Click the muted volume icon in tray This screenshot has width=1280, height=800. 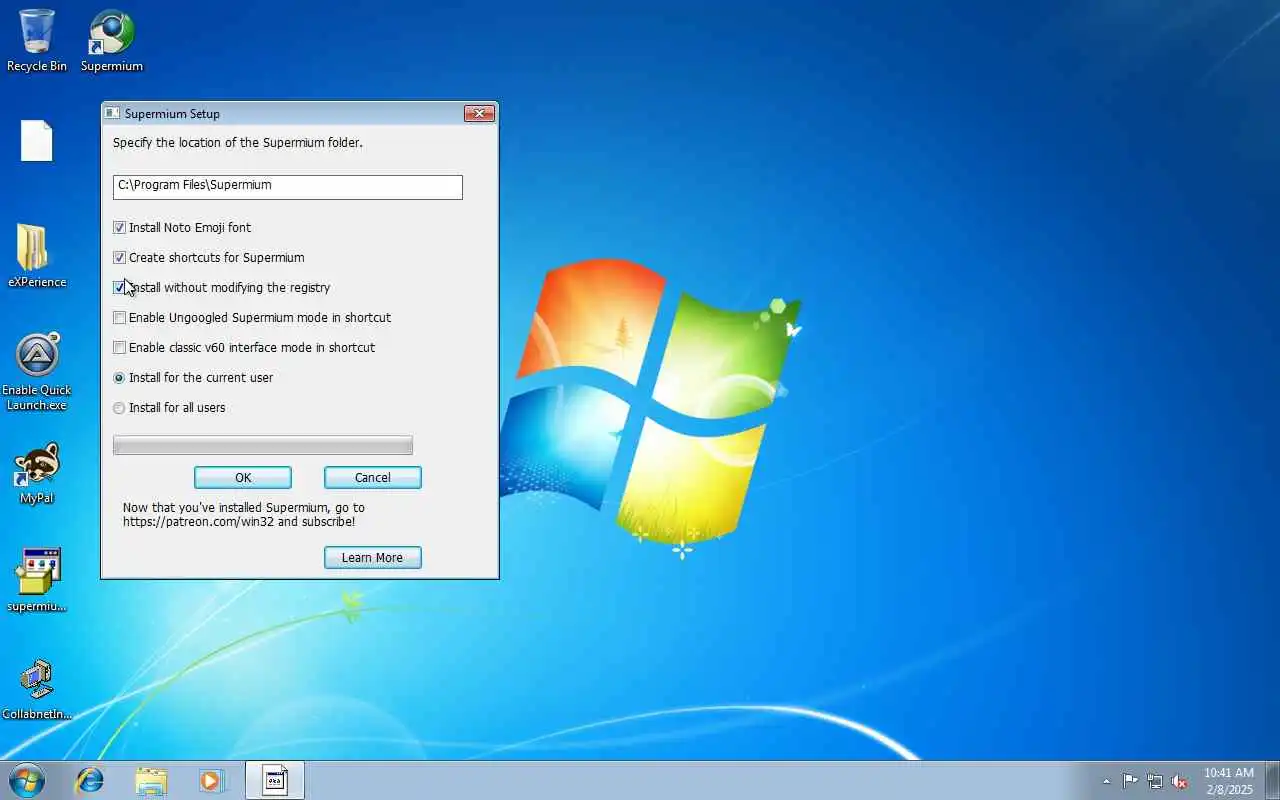point(1180,781)
